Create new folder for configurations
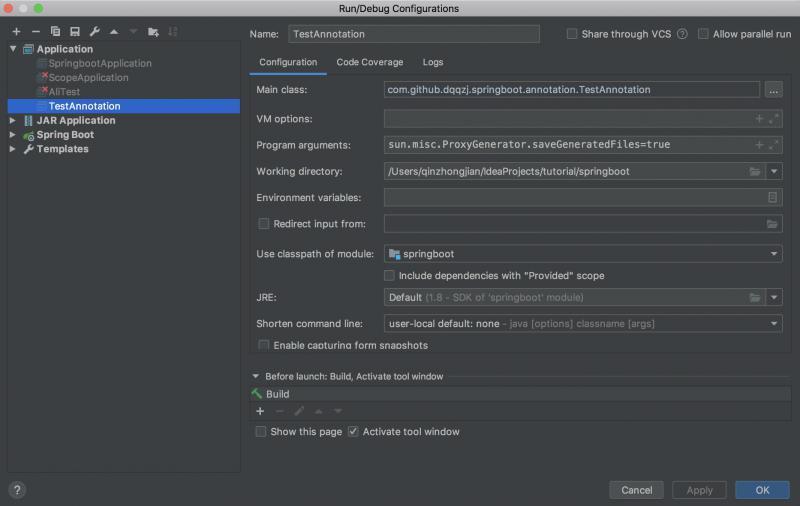800x506 pixels. (x=153, y=32)
